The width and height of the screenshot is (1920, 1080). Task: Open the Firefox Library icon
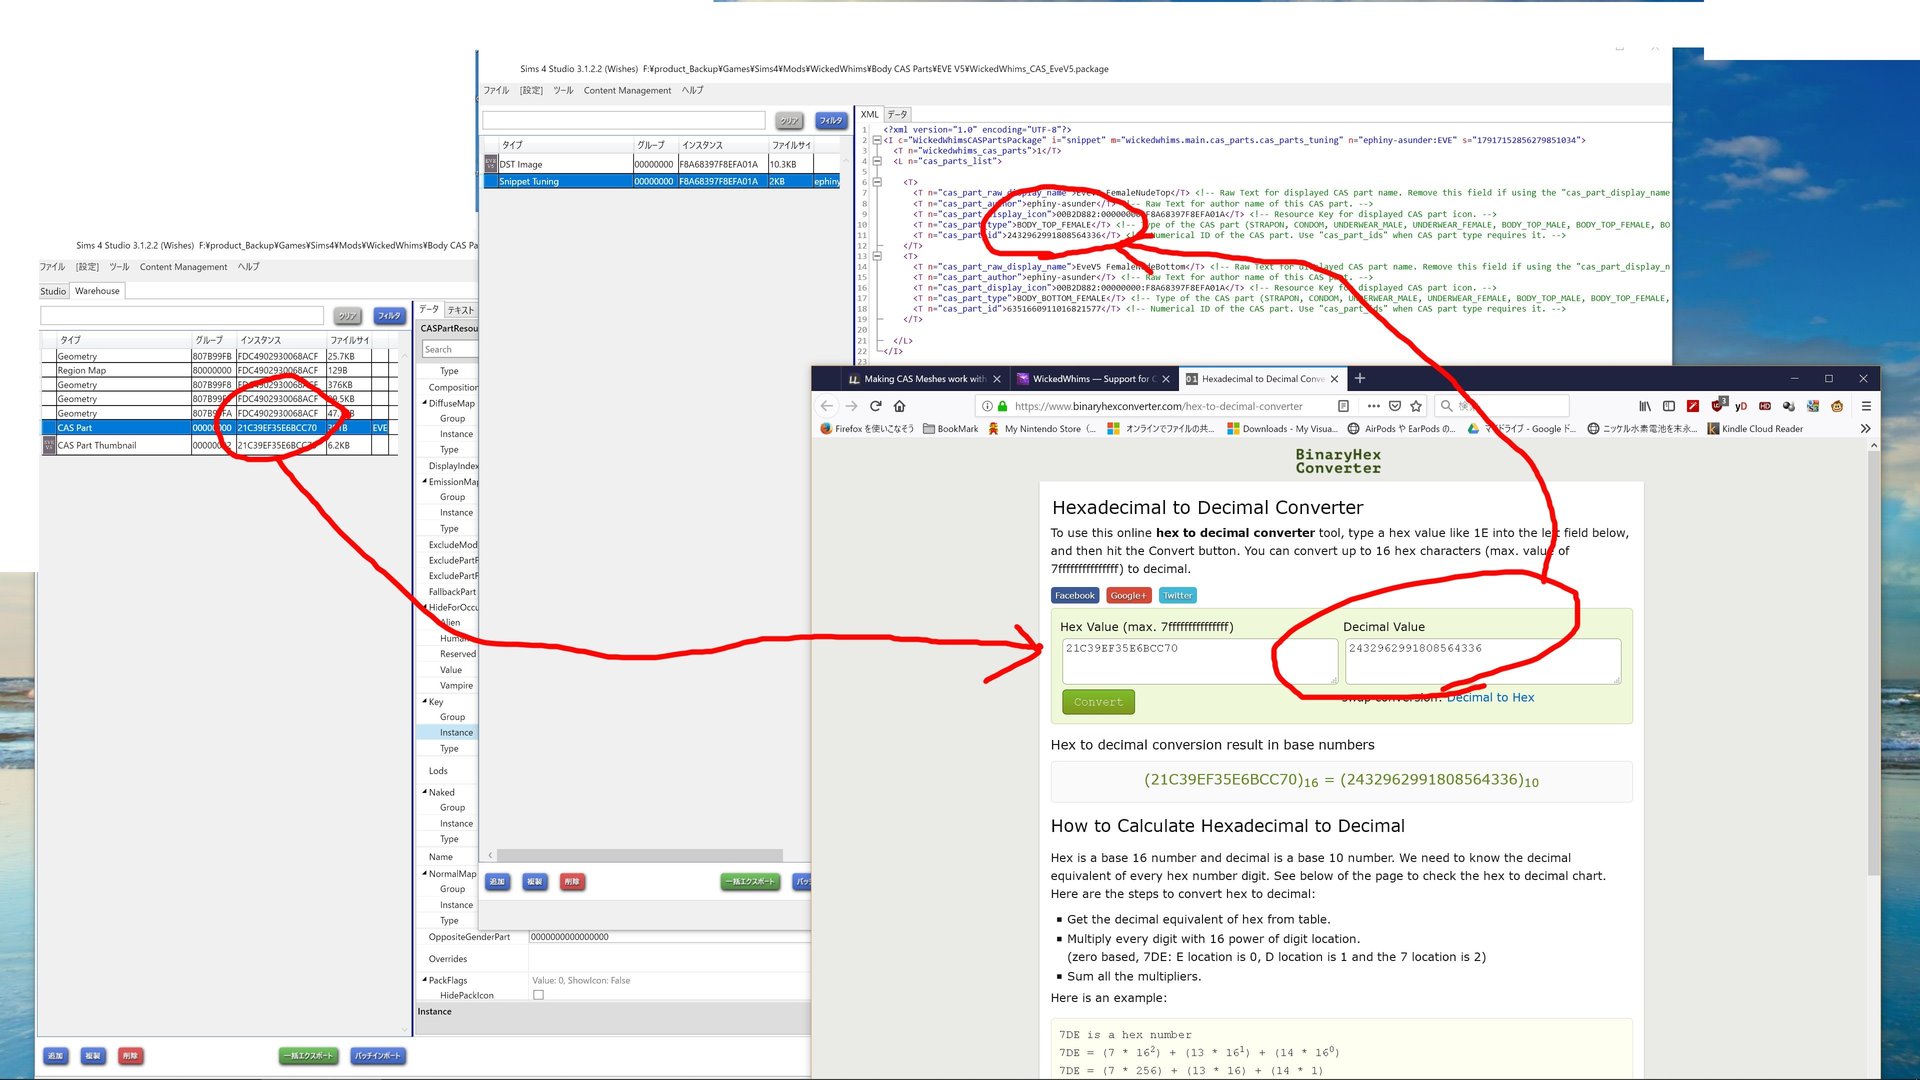click(1645, 406)
